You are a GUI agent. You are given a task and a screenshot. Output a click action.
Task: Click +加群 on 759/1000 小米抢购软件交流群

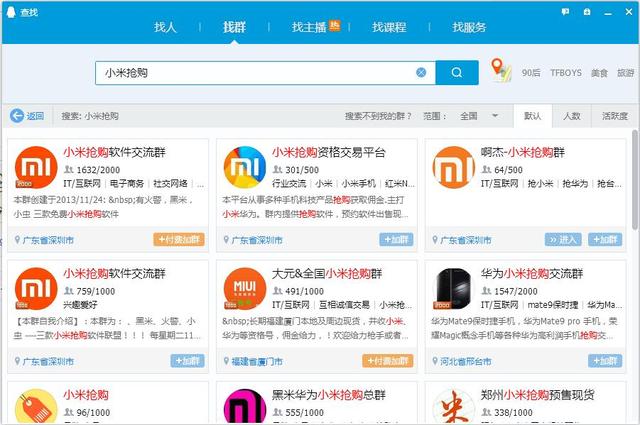[x=187, y=360]
